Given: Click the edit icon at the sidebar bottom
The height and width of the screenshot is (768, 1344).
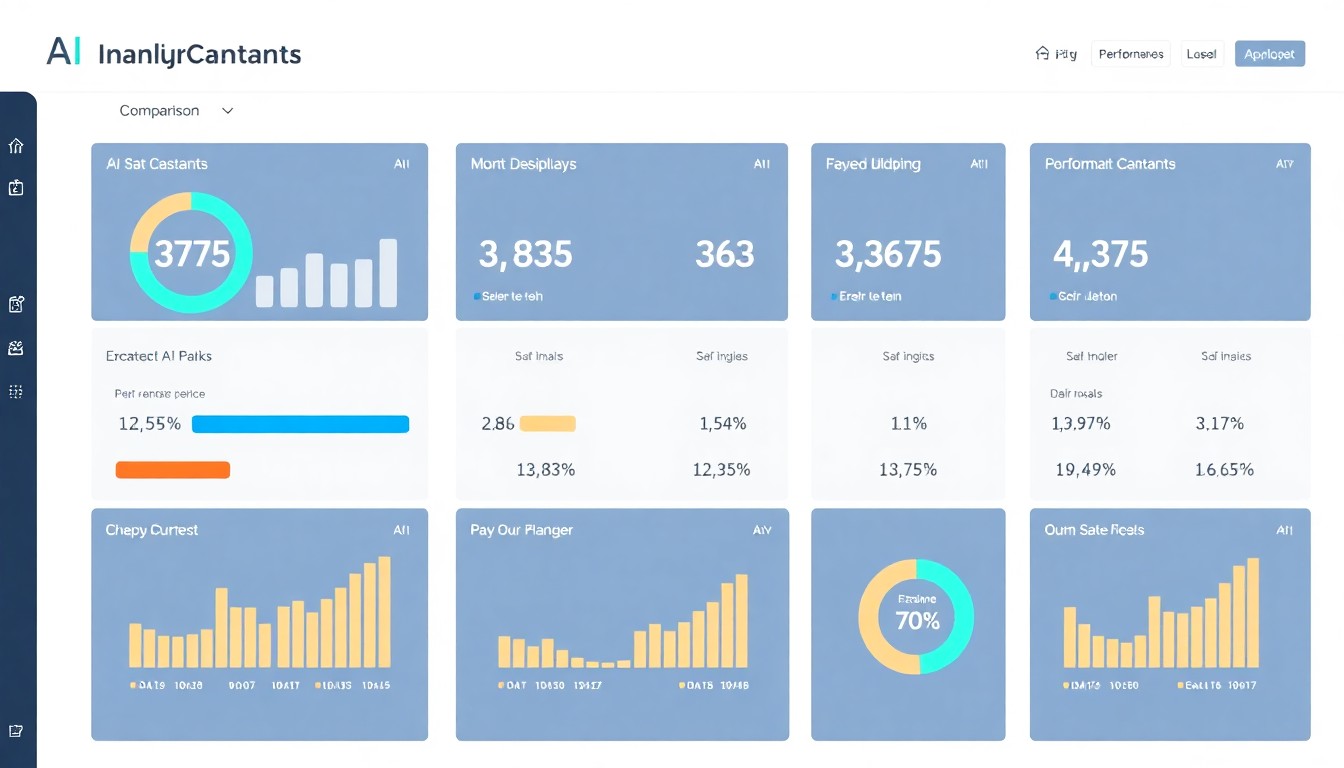Looking at the screenshot, I should click(16, 731).
